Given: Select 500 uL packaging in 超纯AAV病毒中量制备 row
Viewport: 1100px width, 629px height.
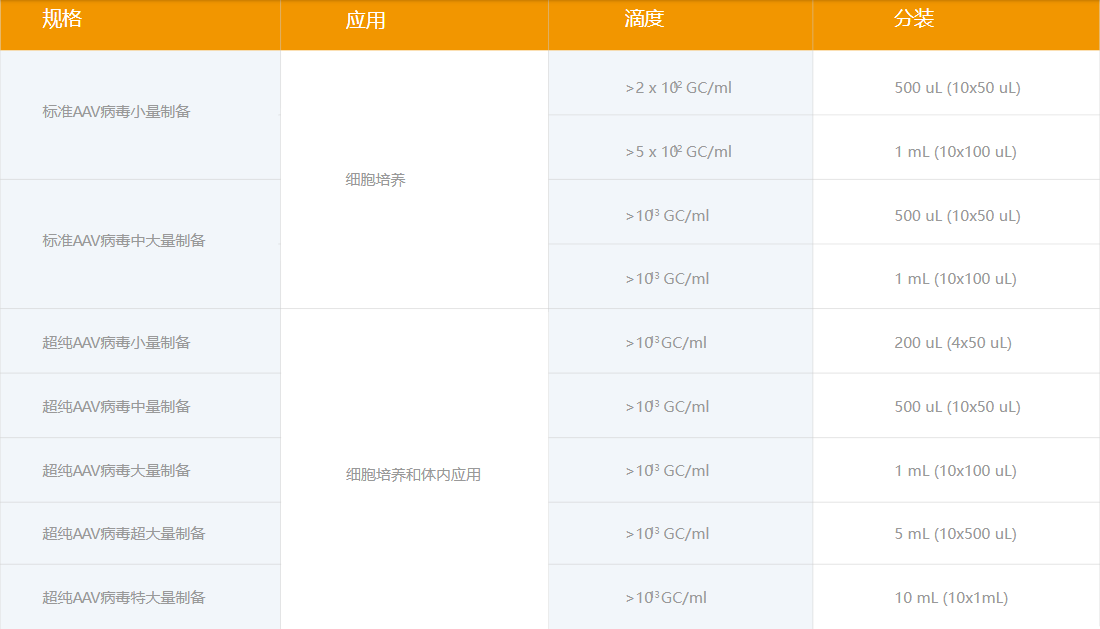Looking at the screenshot, I should 957,407.
